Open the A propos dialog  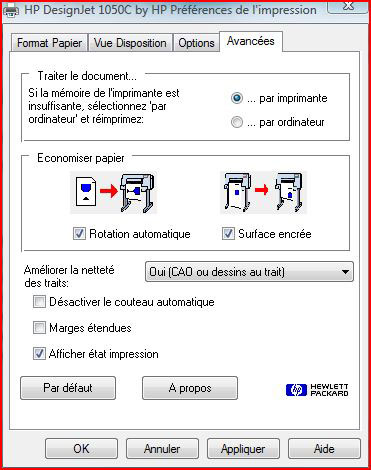[x=190, y=388]
